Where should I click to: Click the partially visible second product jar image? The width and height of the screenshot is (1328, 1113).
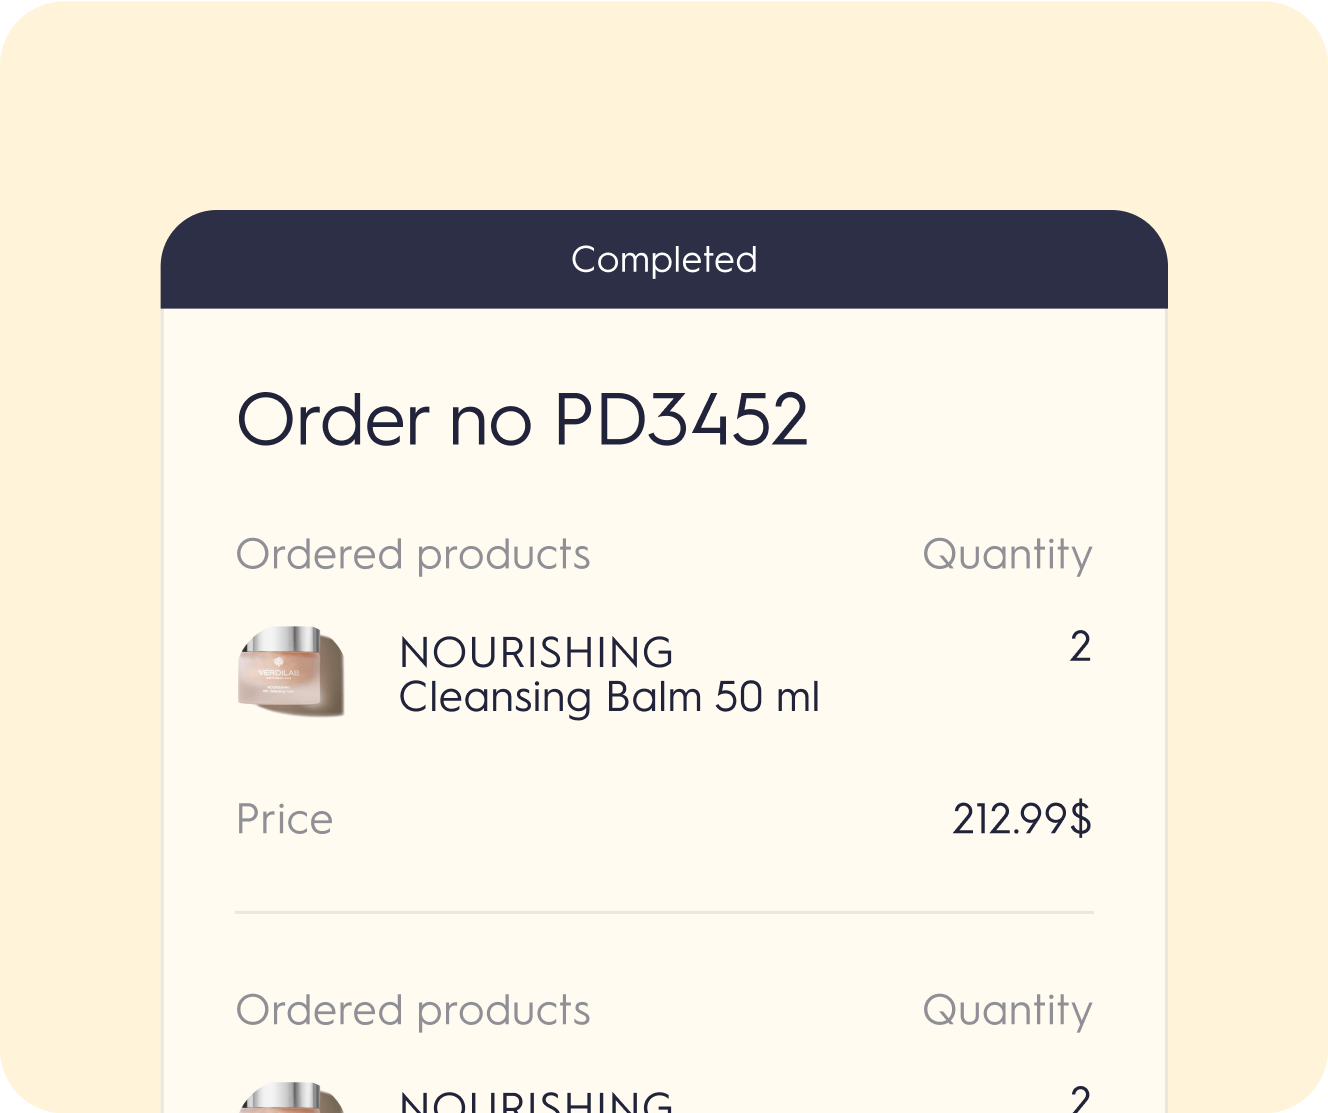point(292,1098)
